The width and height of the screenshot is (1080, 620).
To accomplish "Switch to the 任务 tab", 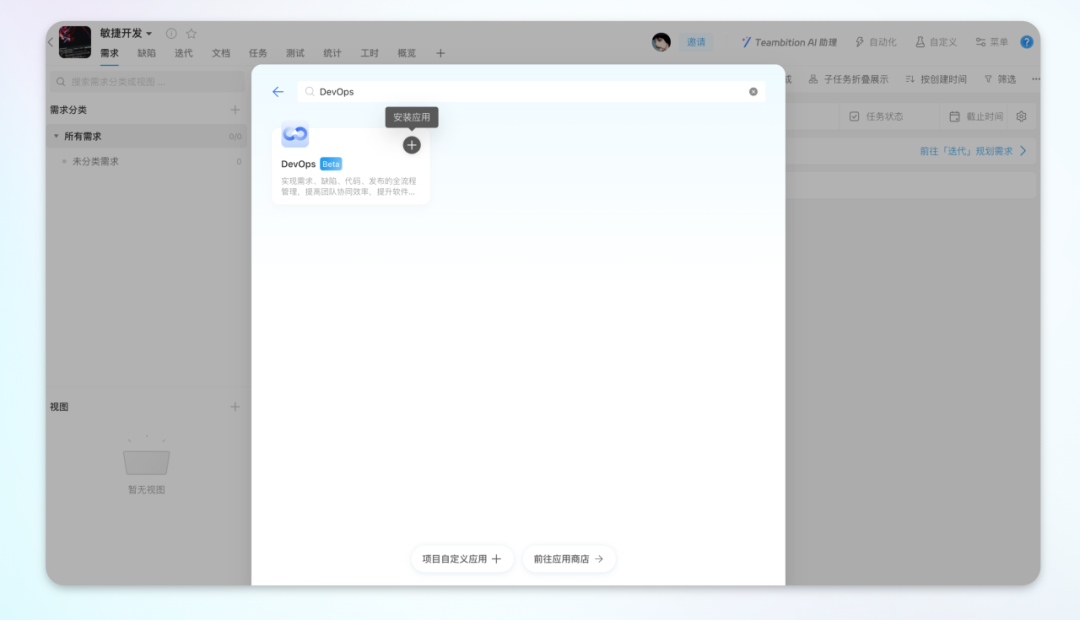I will click(258, 53).
